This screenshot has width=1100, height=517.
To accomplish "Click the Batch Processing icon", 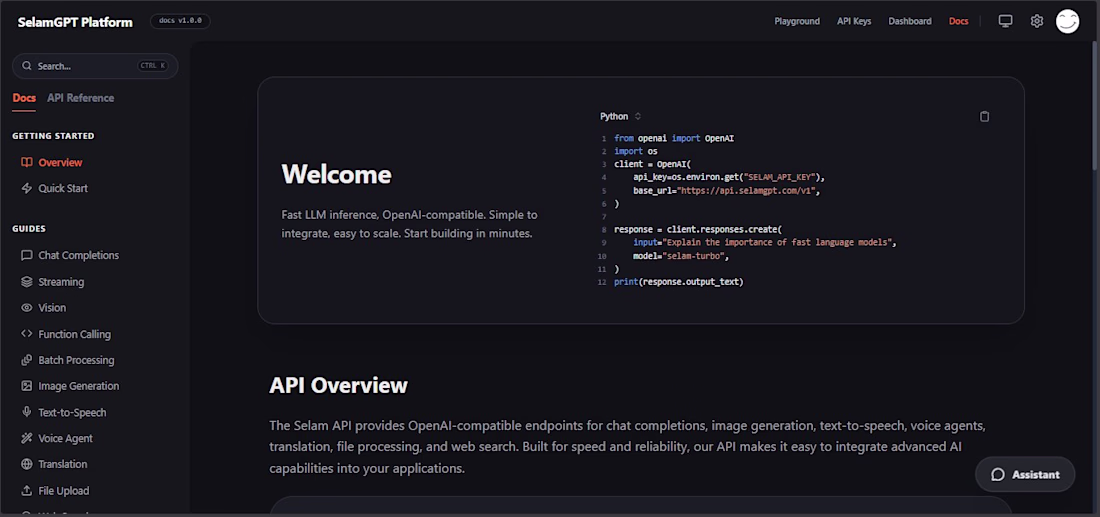I will point(27,360).
